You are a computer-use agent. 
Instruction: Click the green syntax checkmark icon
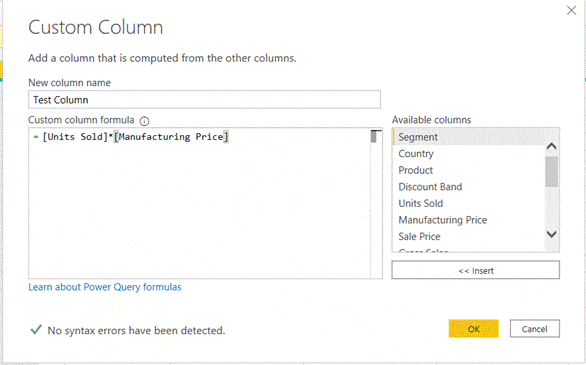click(36, 330)
